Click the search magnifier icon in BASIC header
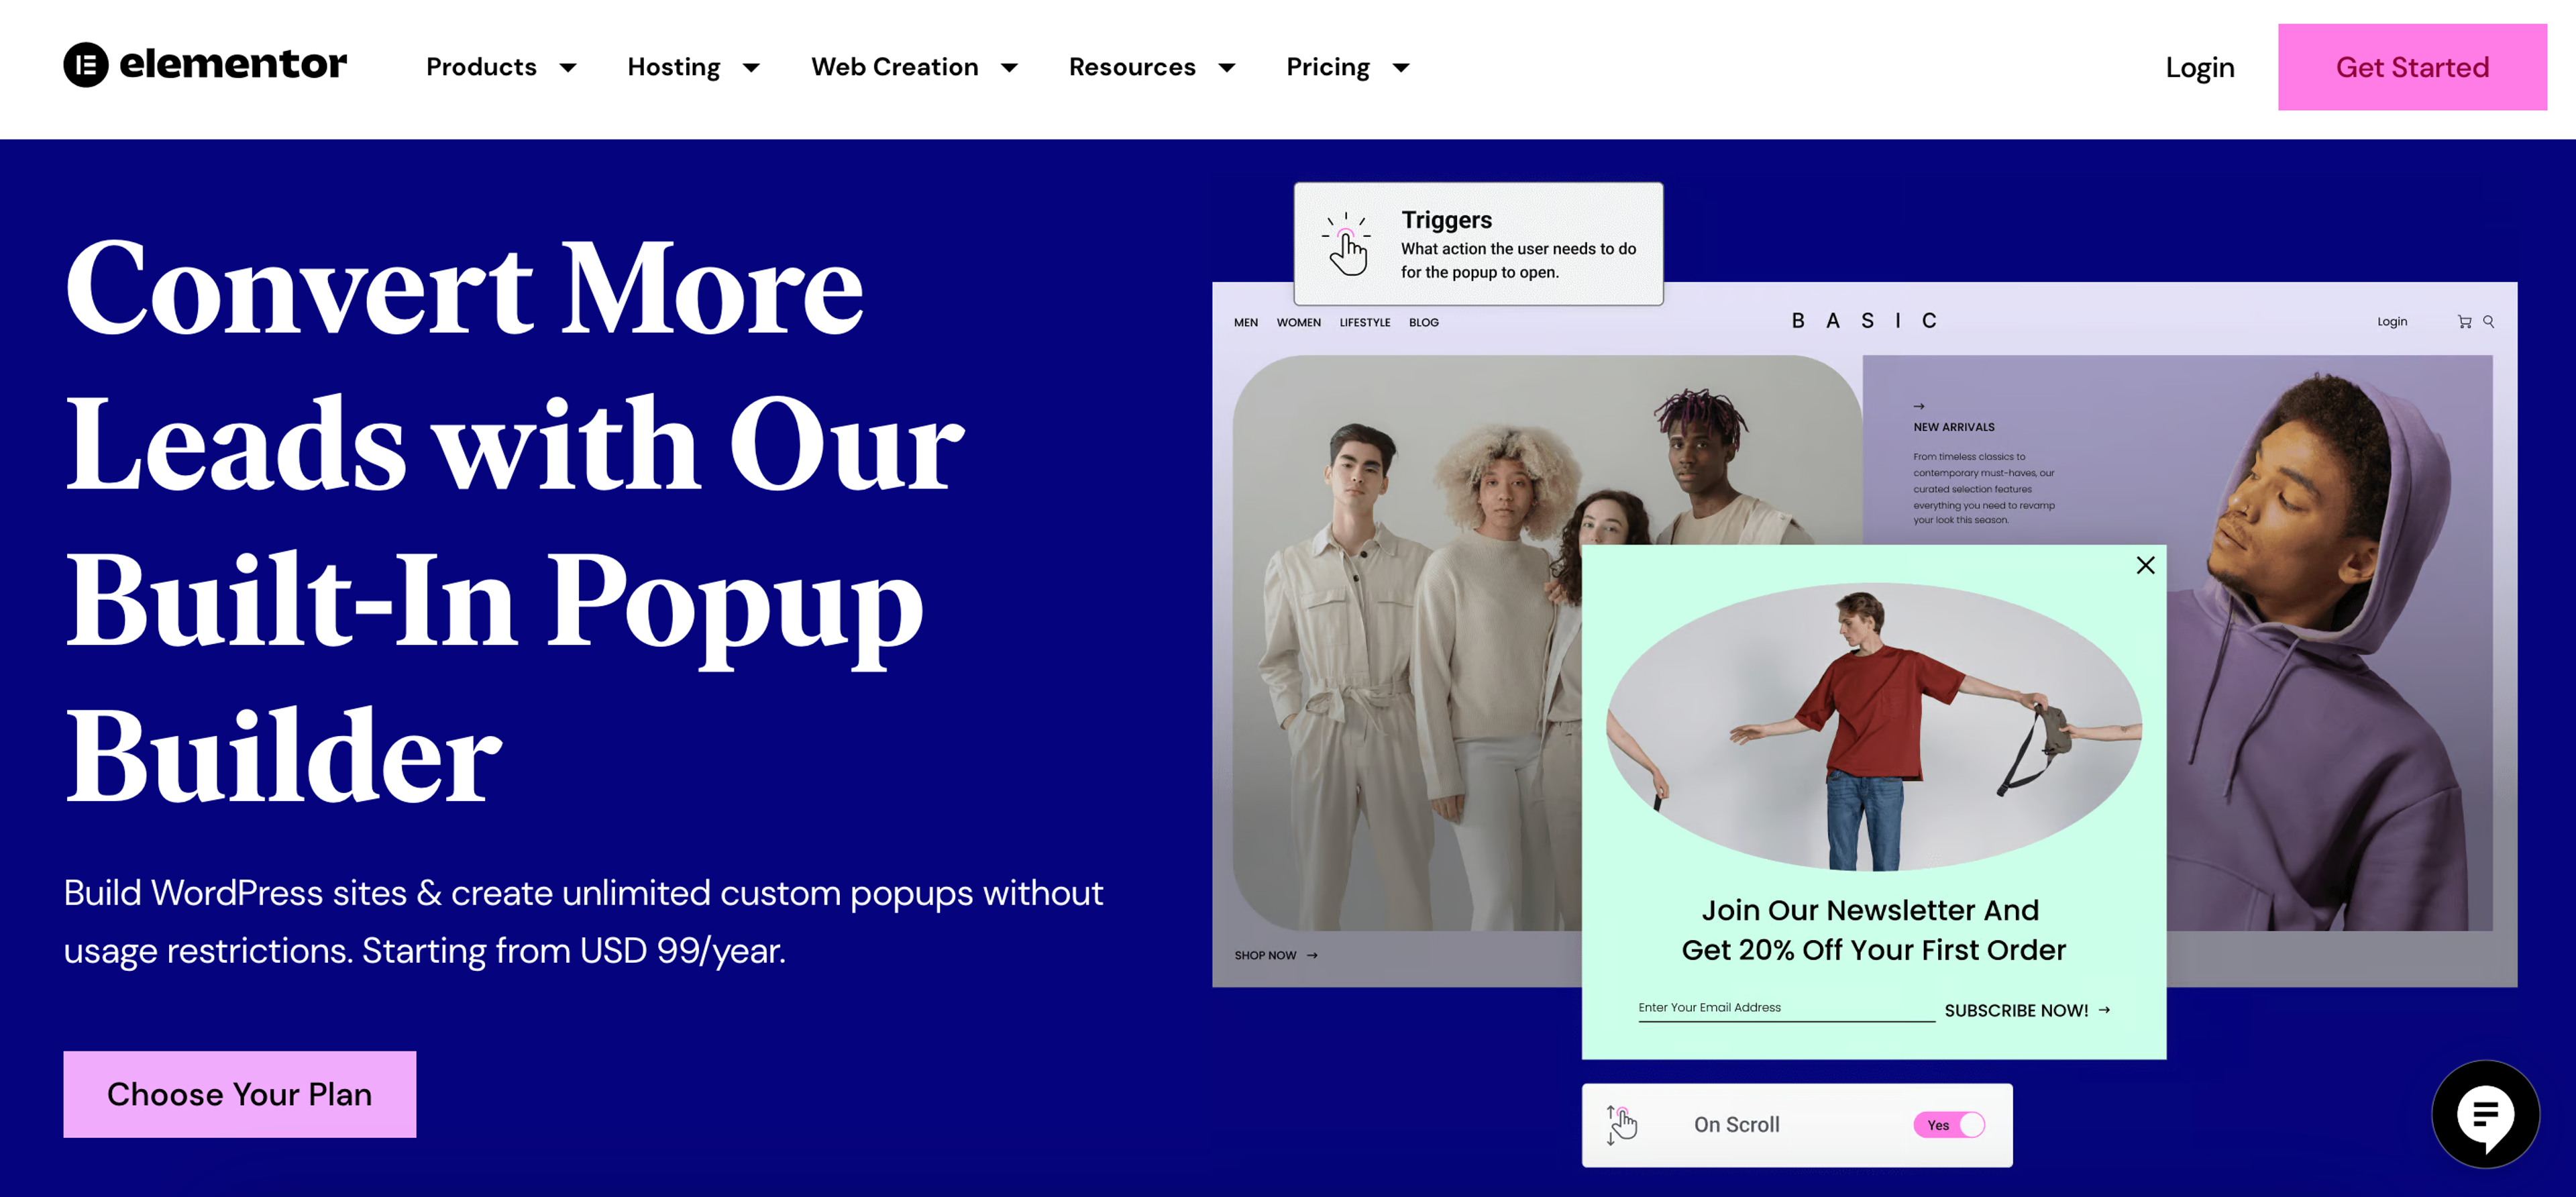This screenshot has height=1197, width=2576. 2489,322
